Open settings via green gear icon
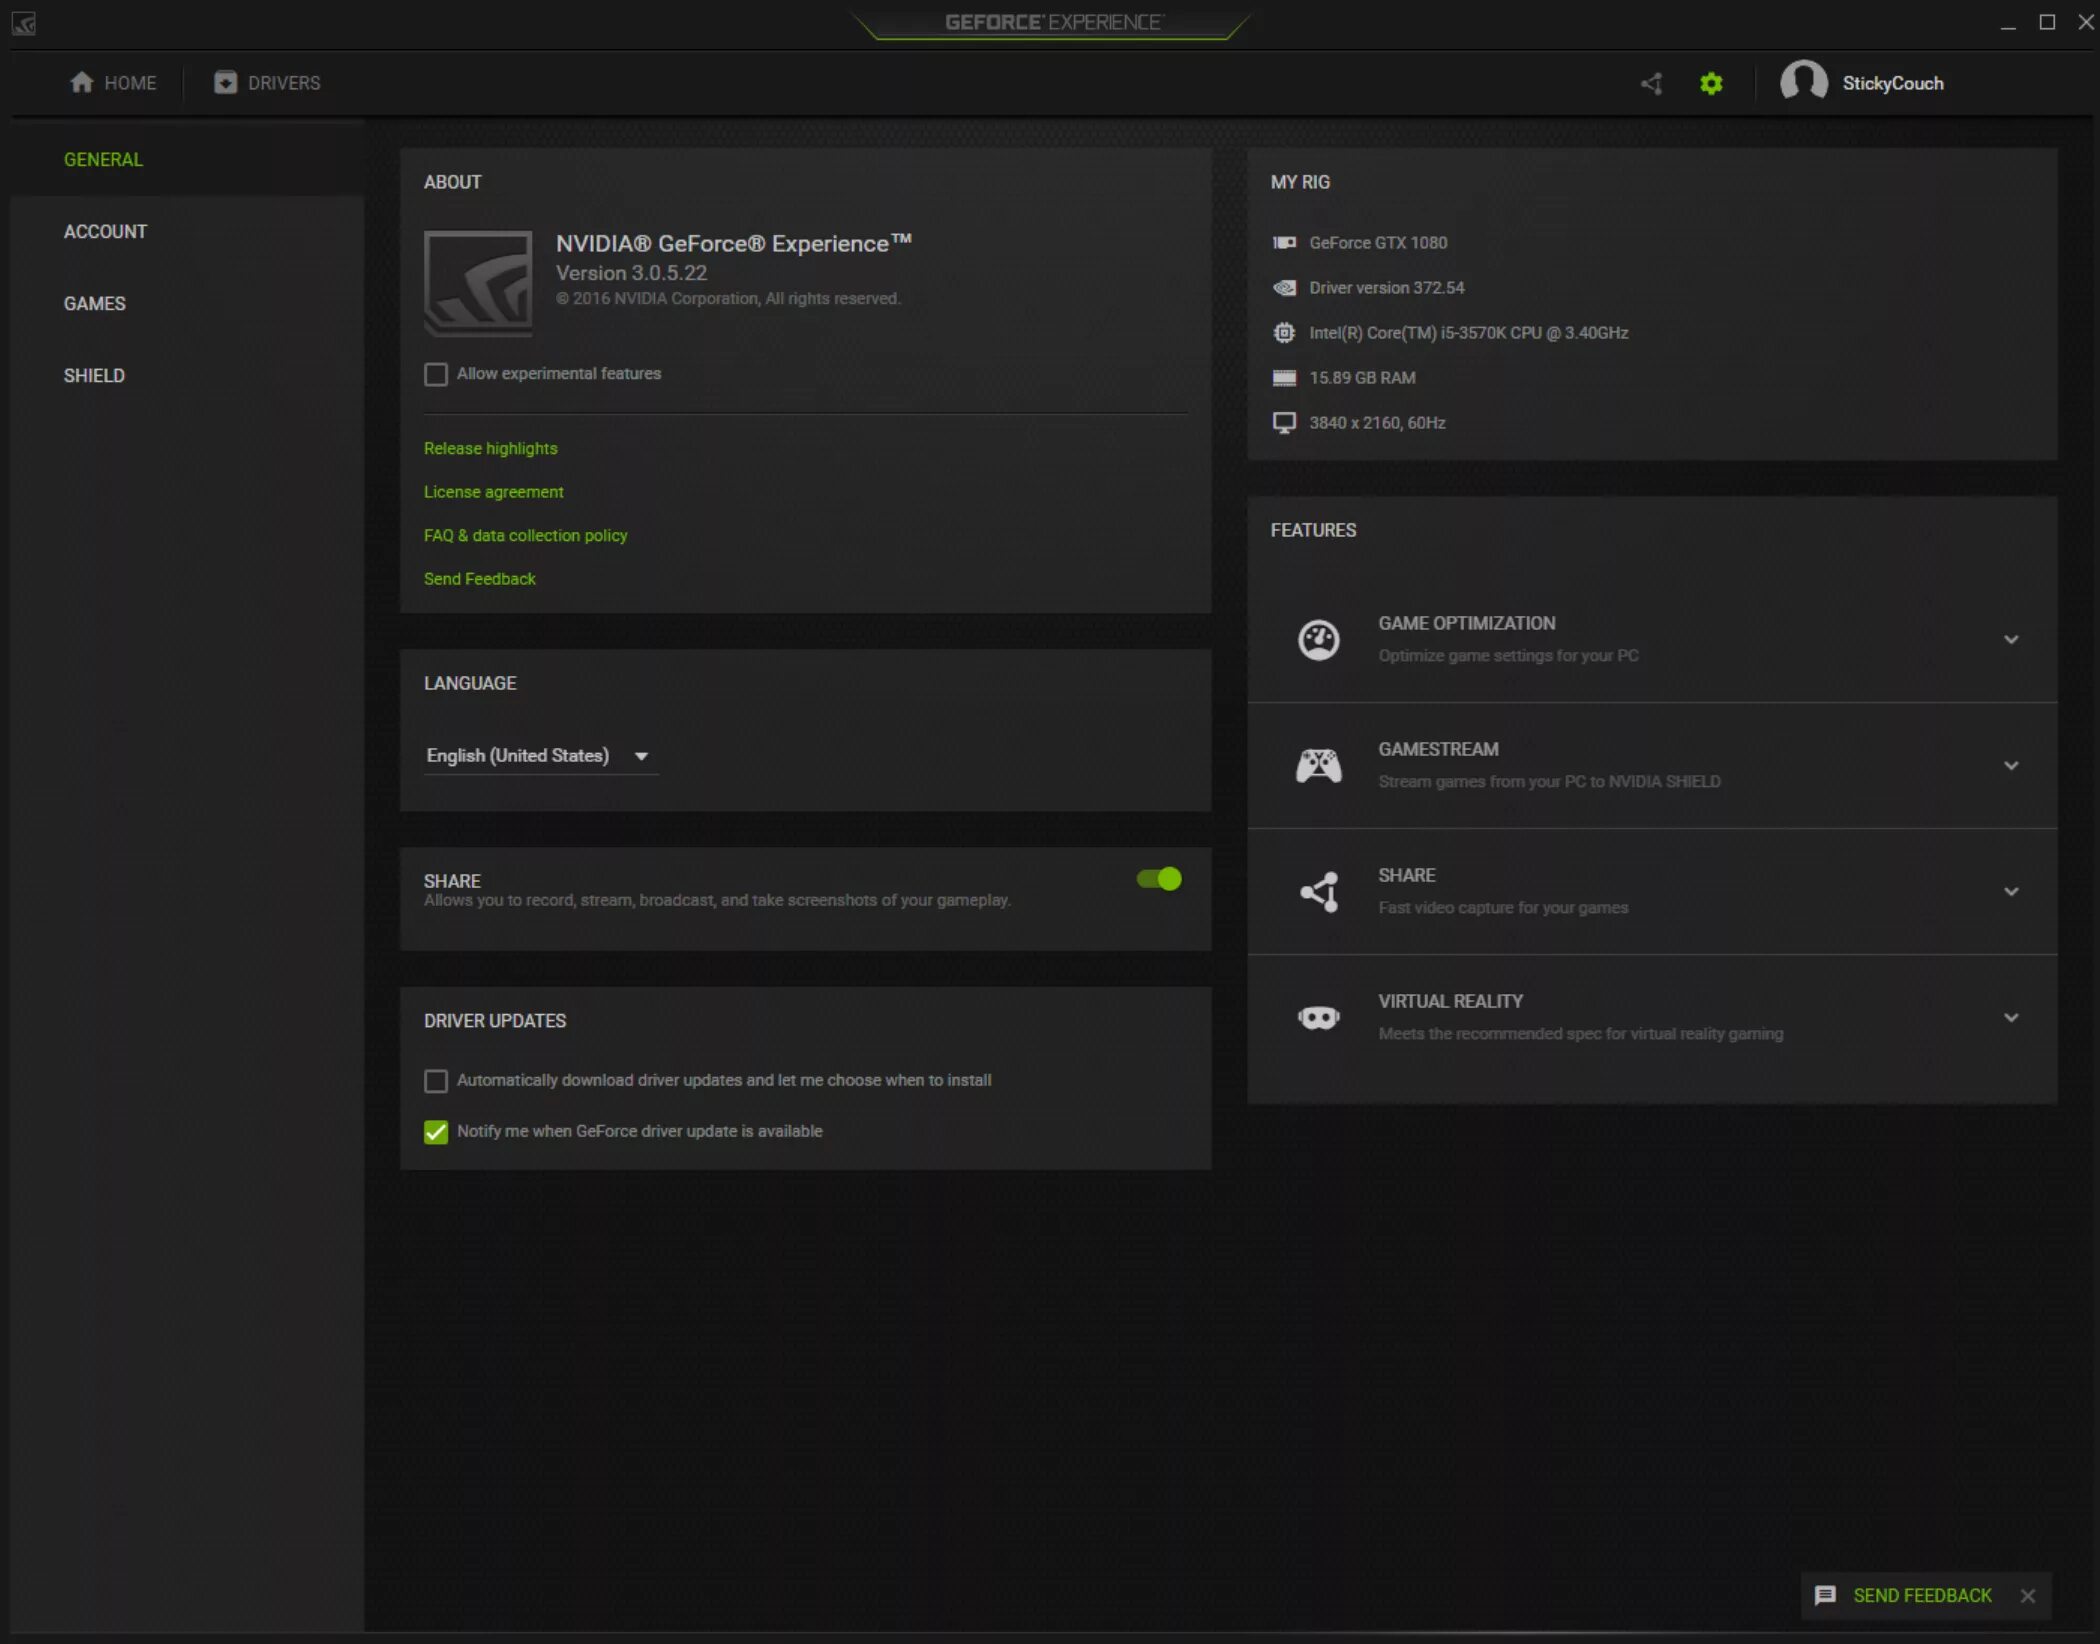Image resolution: width=2100 pixels, height=1644 pixels. 1711,83
